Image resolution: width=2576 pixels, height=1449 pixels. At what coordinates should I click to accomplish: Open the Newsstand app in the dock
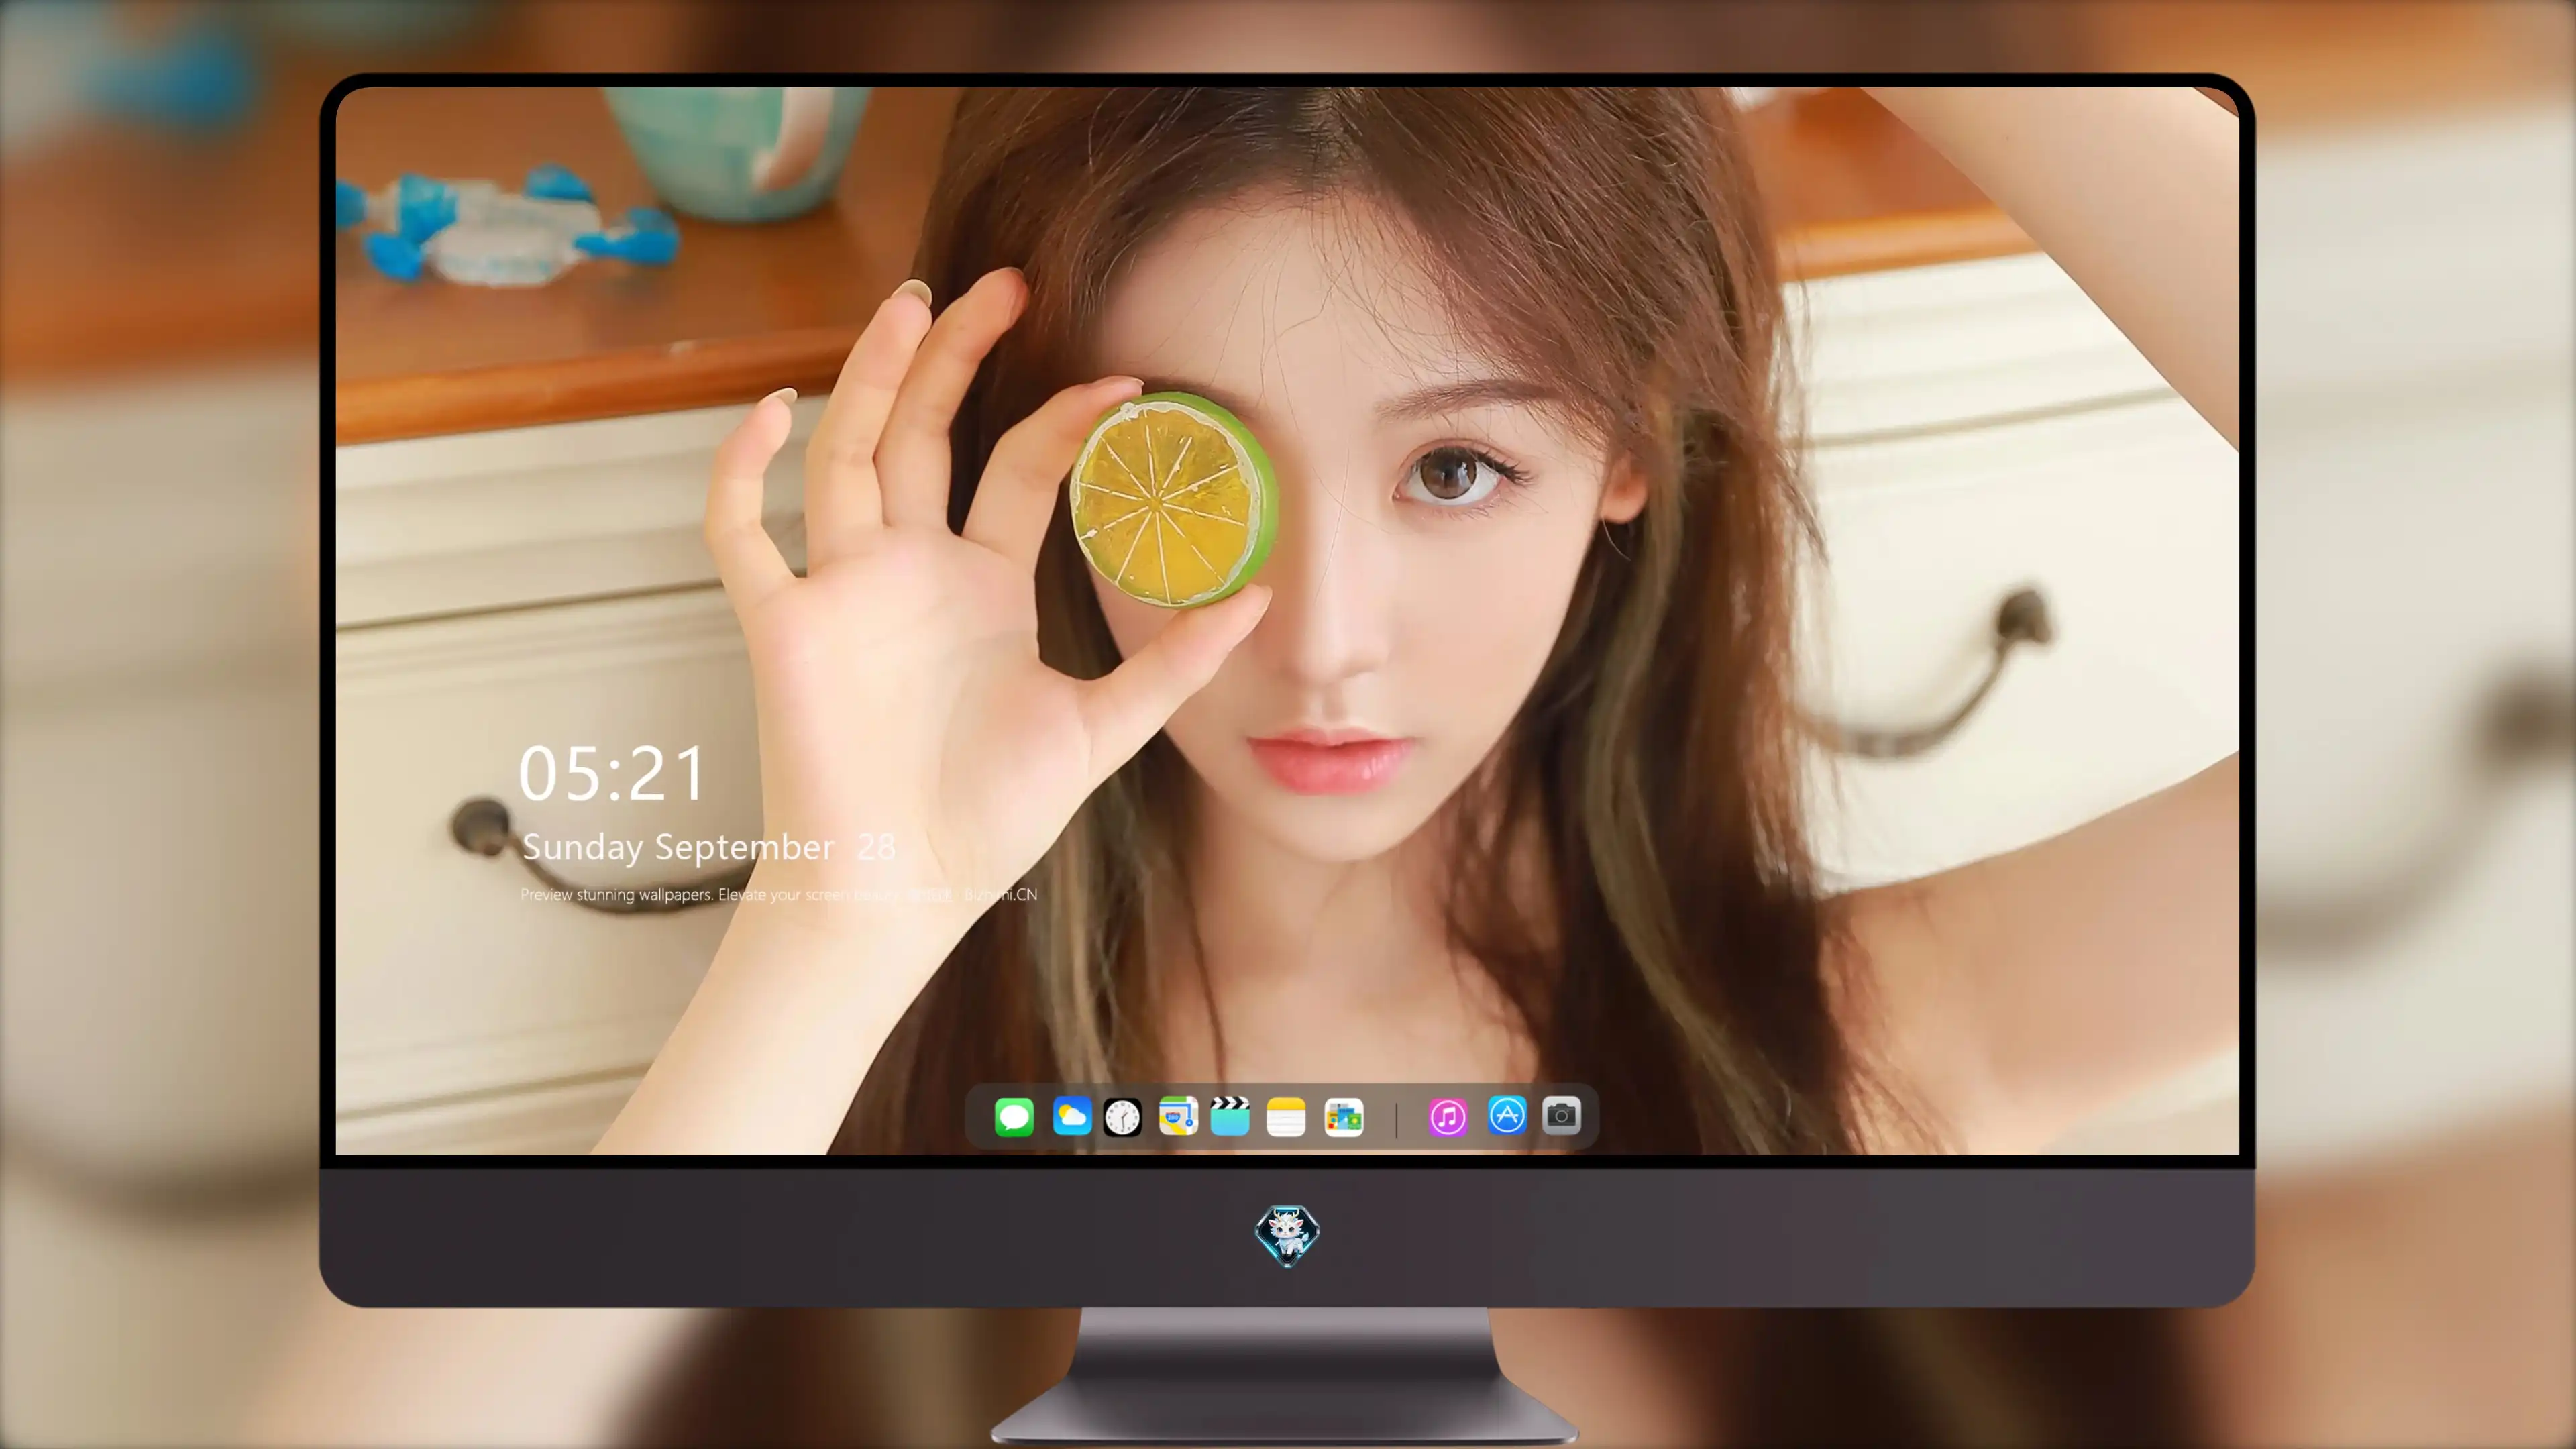pos(1344,1117)
